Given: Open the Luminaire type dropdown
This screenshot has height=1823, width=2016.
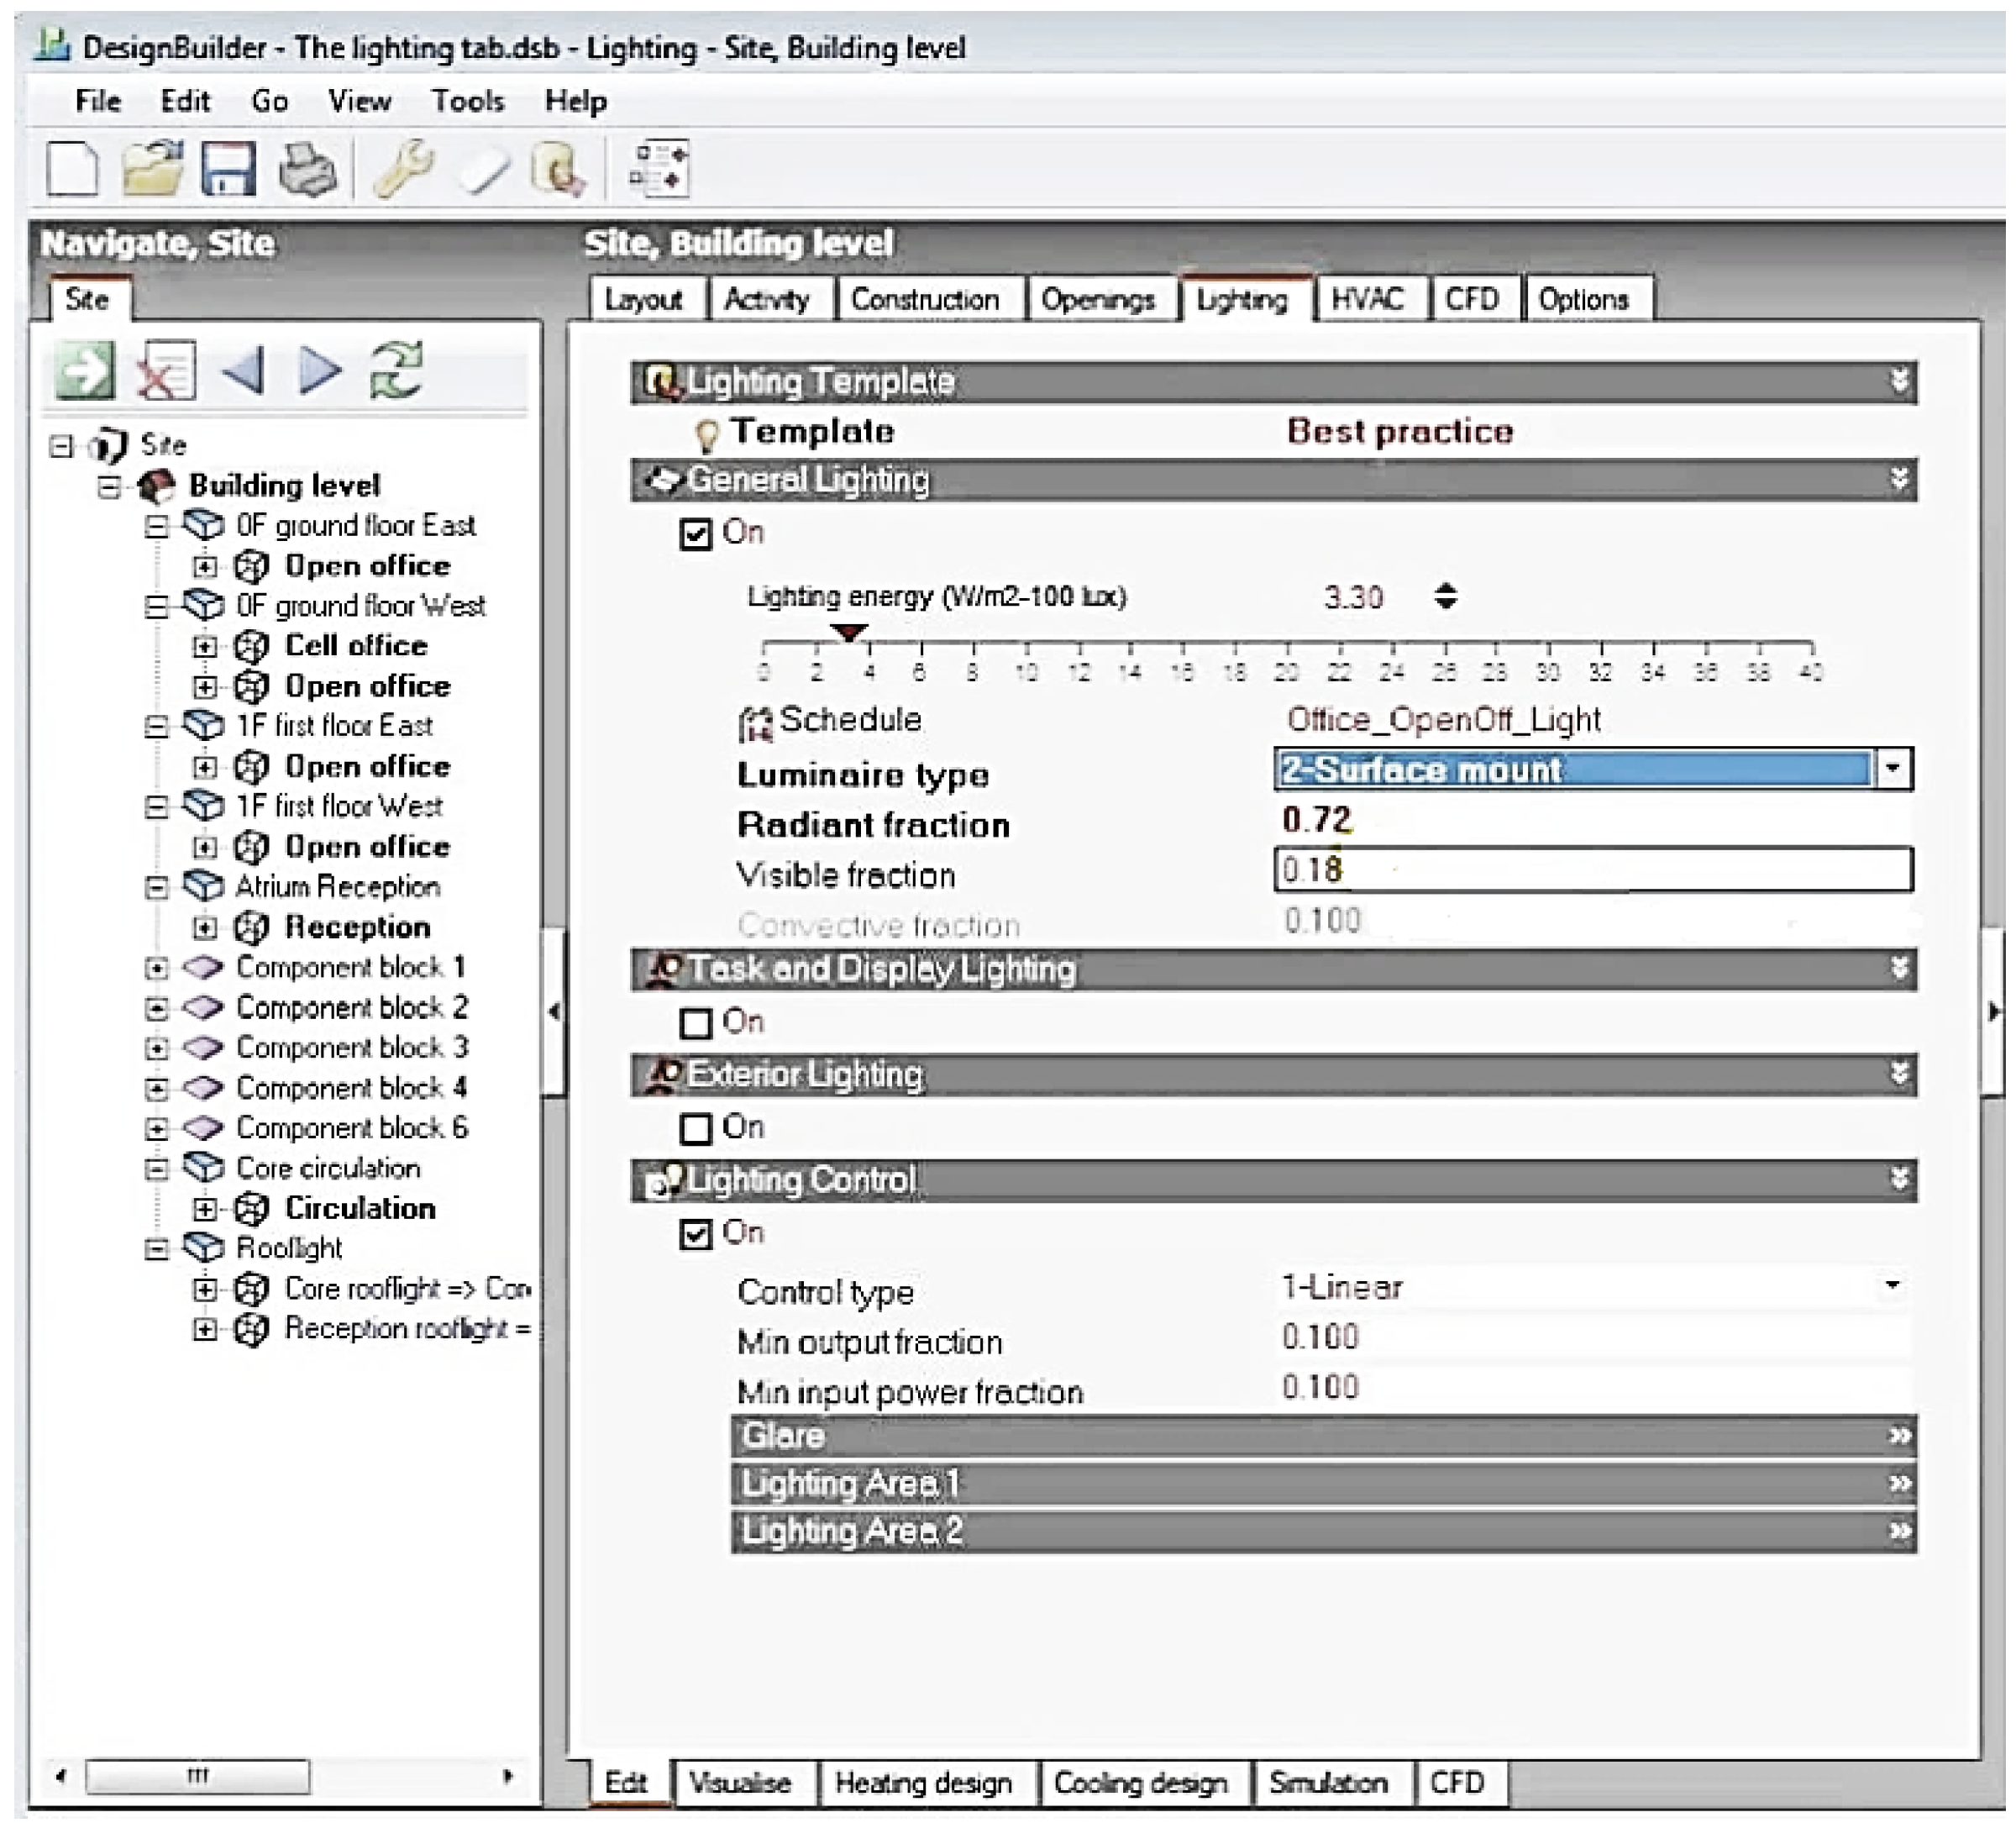Looking at the screenshot, I should click(1892, 769).
